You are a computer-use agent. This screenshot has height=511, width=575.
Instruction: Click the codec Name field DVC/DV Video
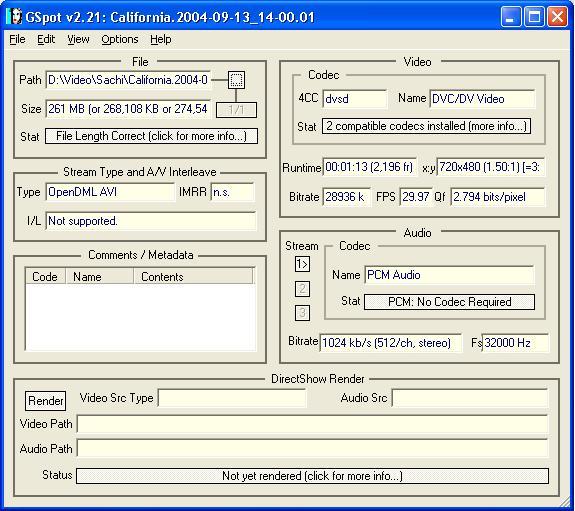(x=482, y=99)
